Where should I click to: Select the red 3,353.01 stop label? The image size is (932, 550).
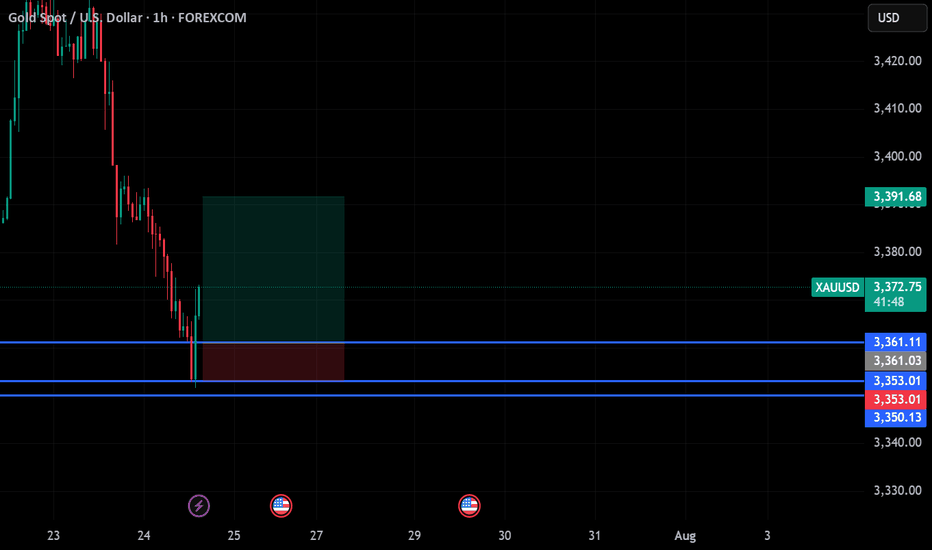(x=895, y=399)
